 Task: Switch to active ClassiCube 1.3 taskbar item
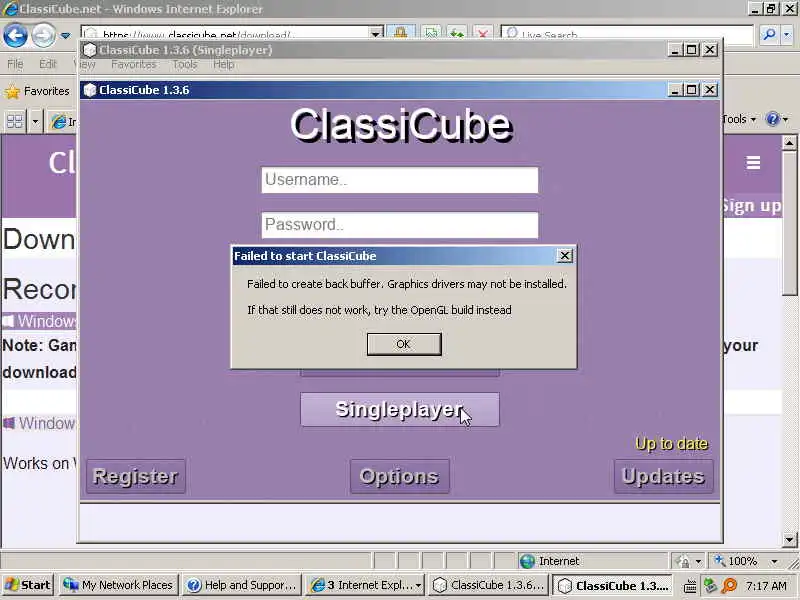[613, 585]
